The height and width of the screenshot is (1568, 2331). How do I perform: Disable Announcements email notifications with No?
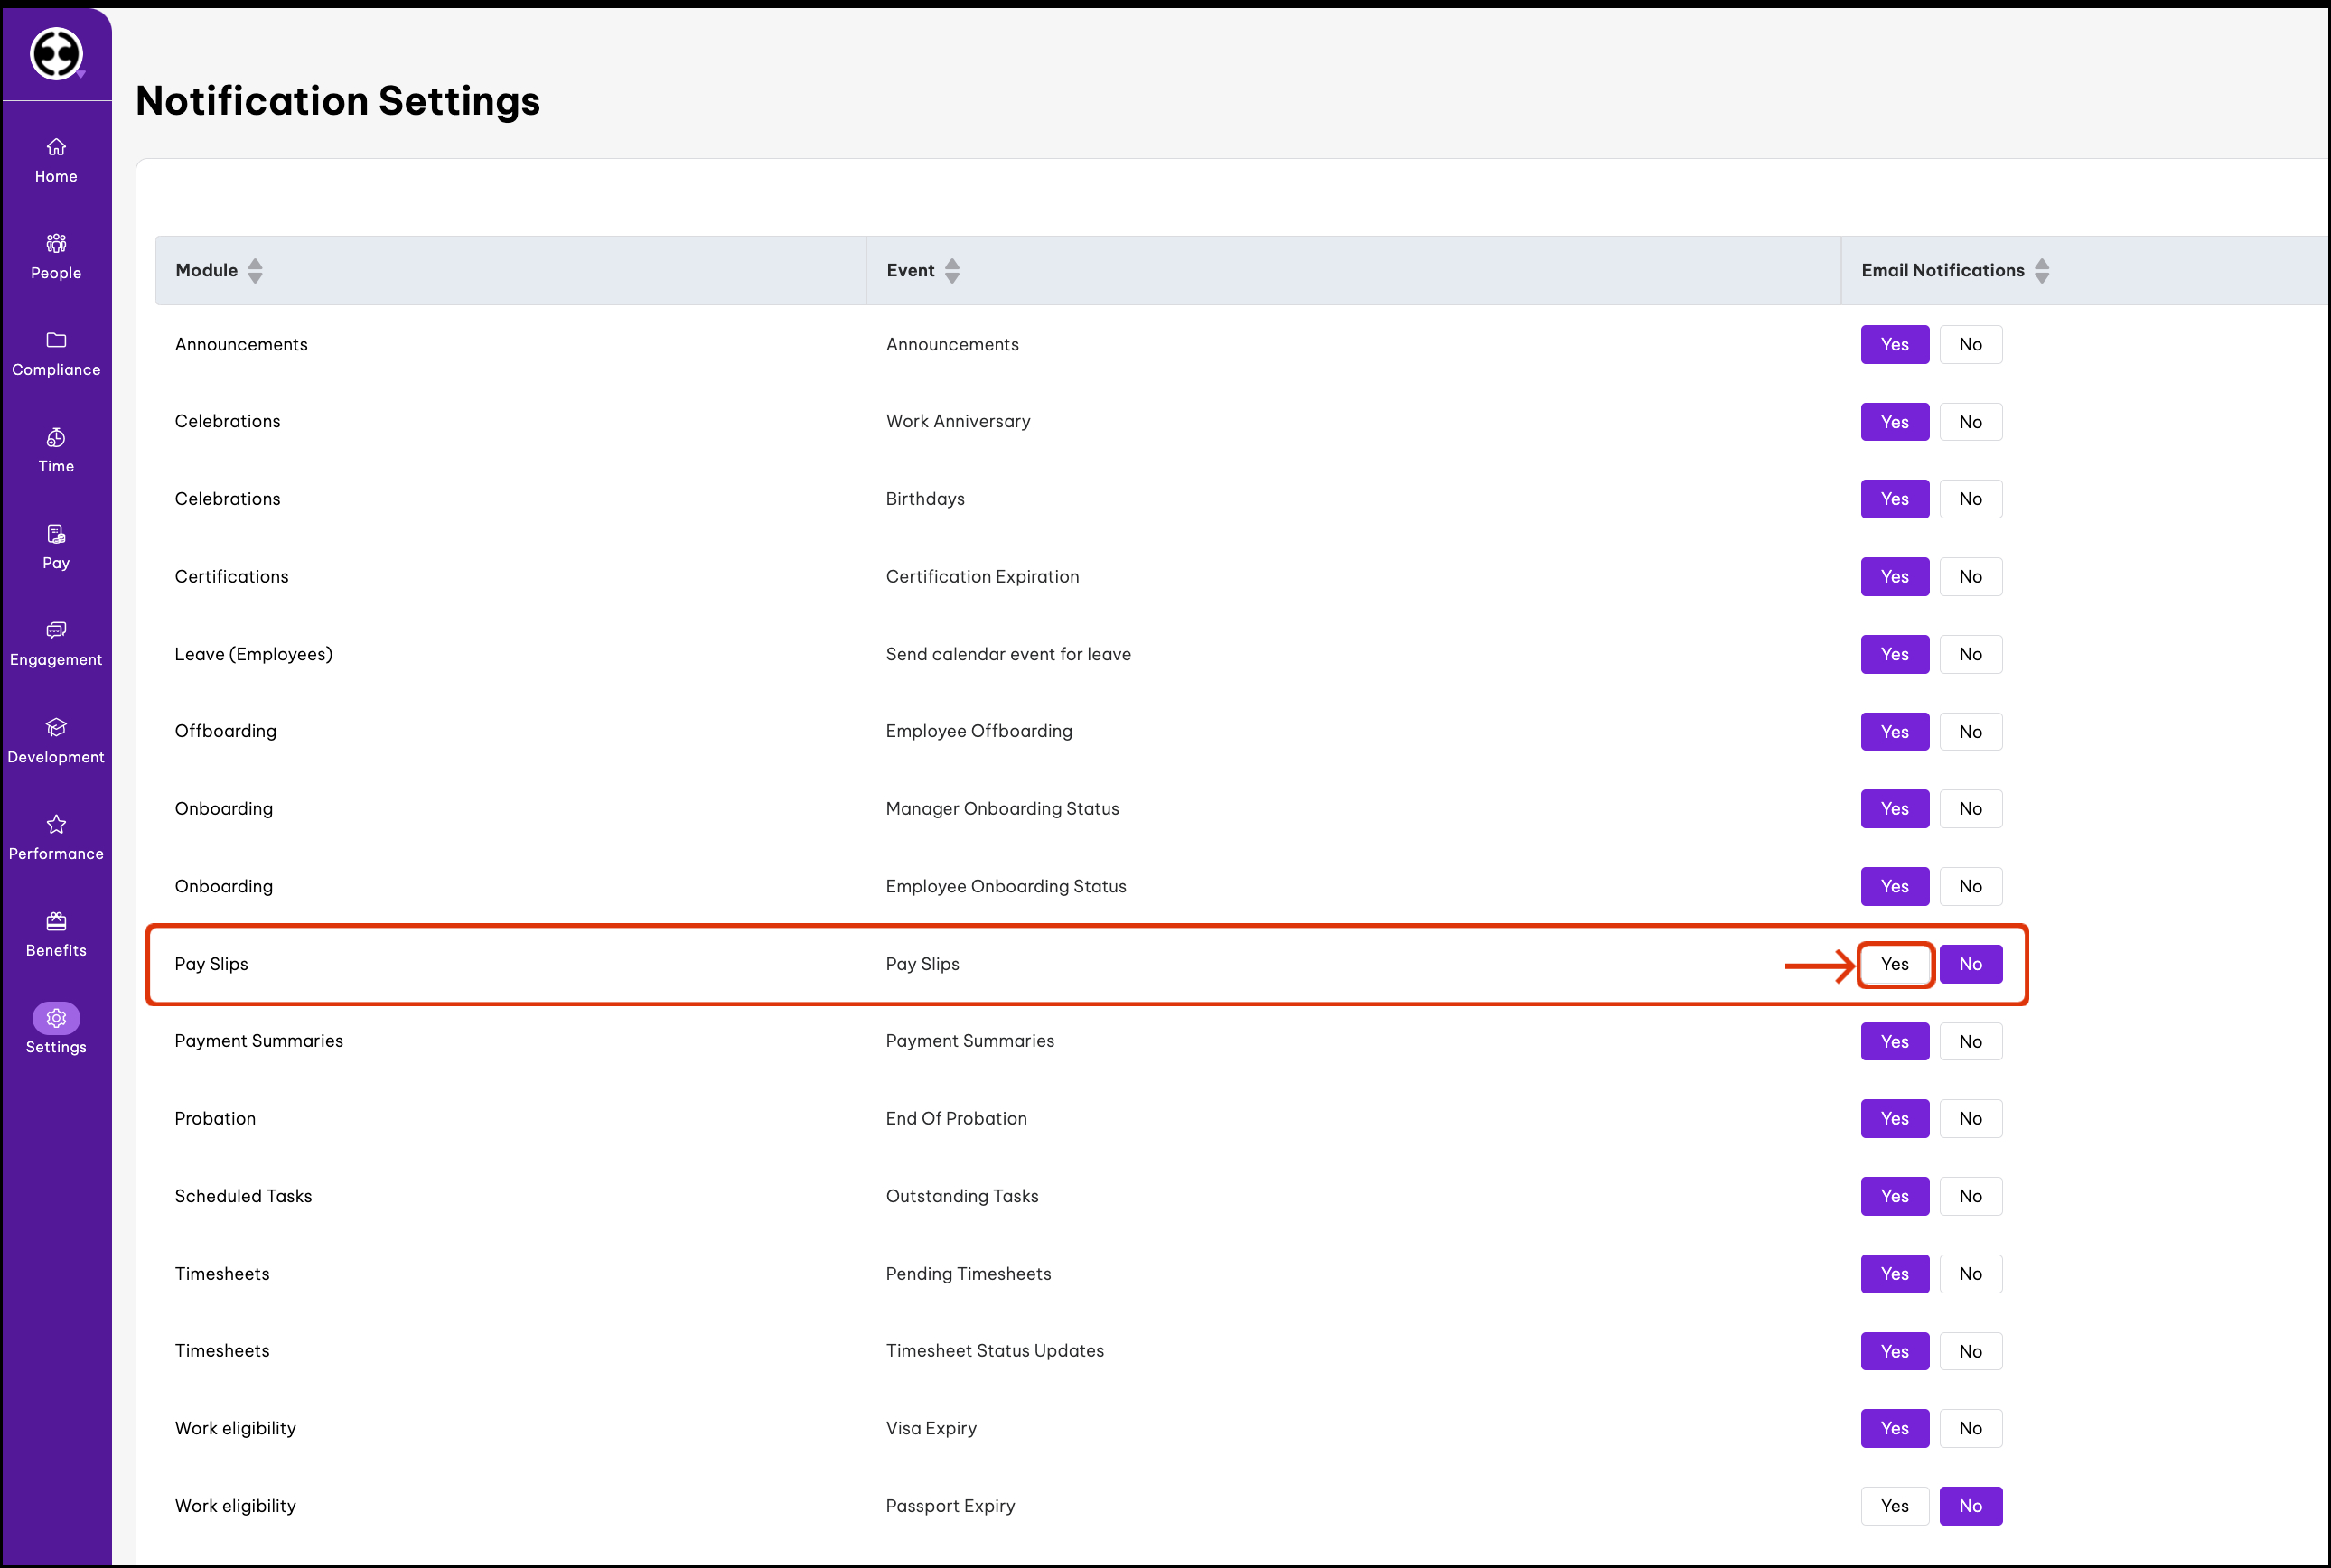1970,345
